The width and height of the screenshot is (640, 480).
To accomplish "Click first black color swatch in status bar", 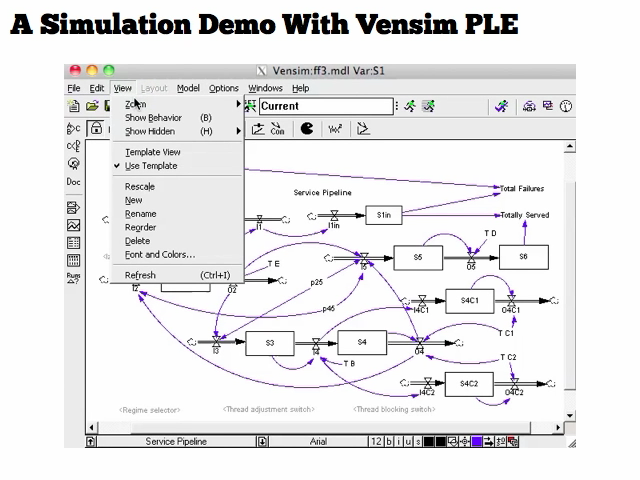I will pyautogui.click(x=429, y=442).
